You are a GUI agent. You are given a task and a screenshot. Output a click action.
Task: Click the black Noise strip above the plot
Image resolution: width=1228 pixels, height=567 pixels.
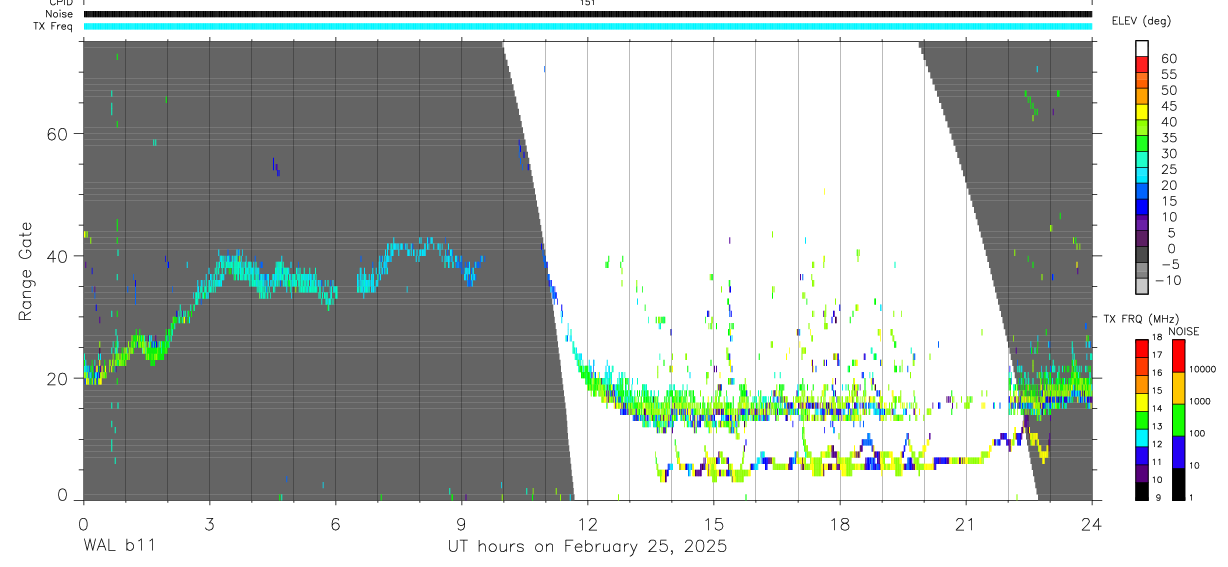click(588, 14)
